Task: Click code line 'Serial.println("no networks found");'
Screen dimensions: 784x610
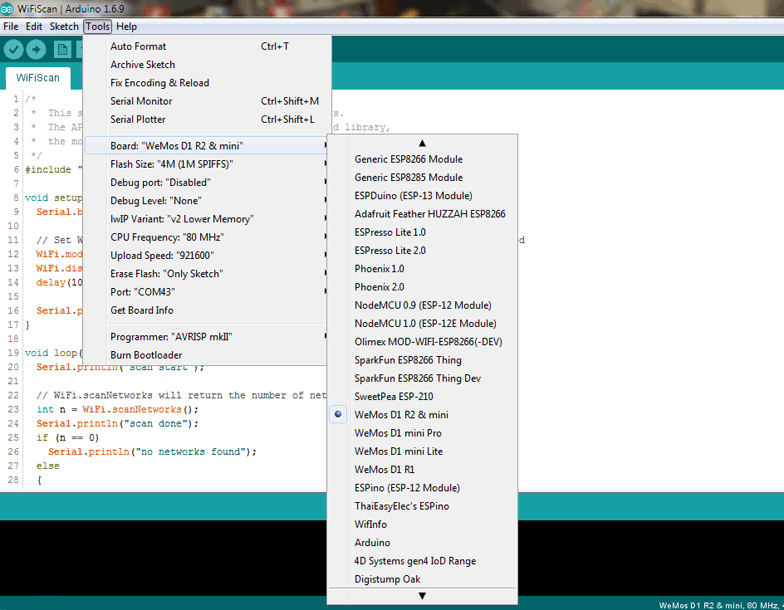Action: click(x=152, y=452)
